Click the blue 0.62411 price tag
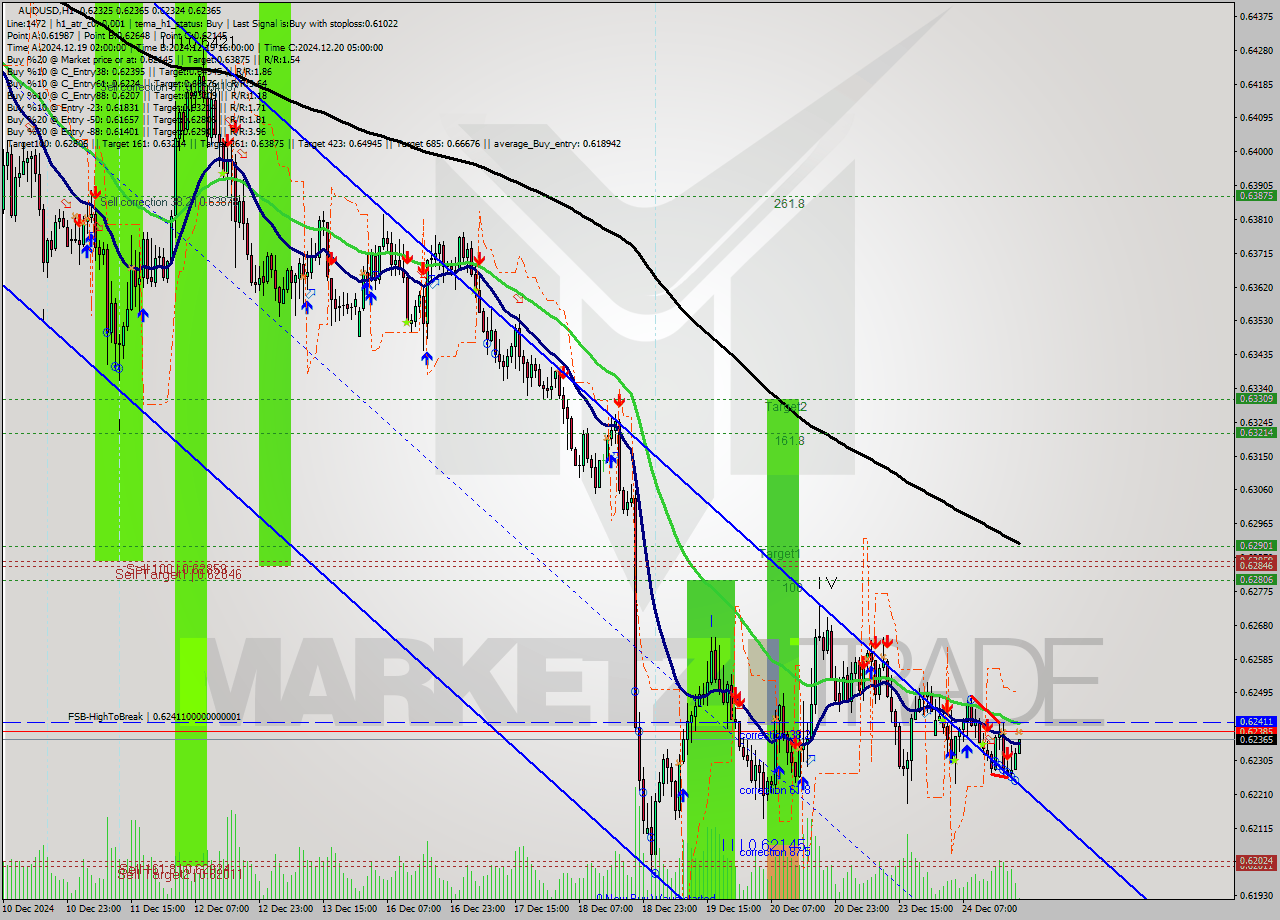1280x920 pixels. point(1256,721)
